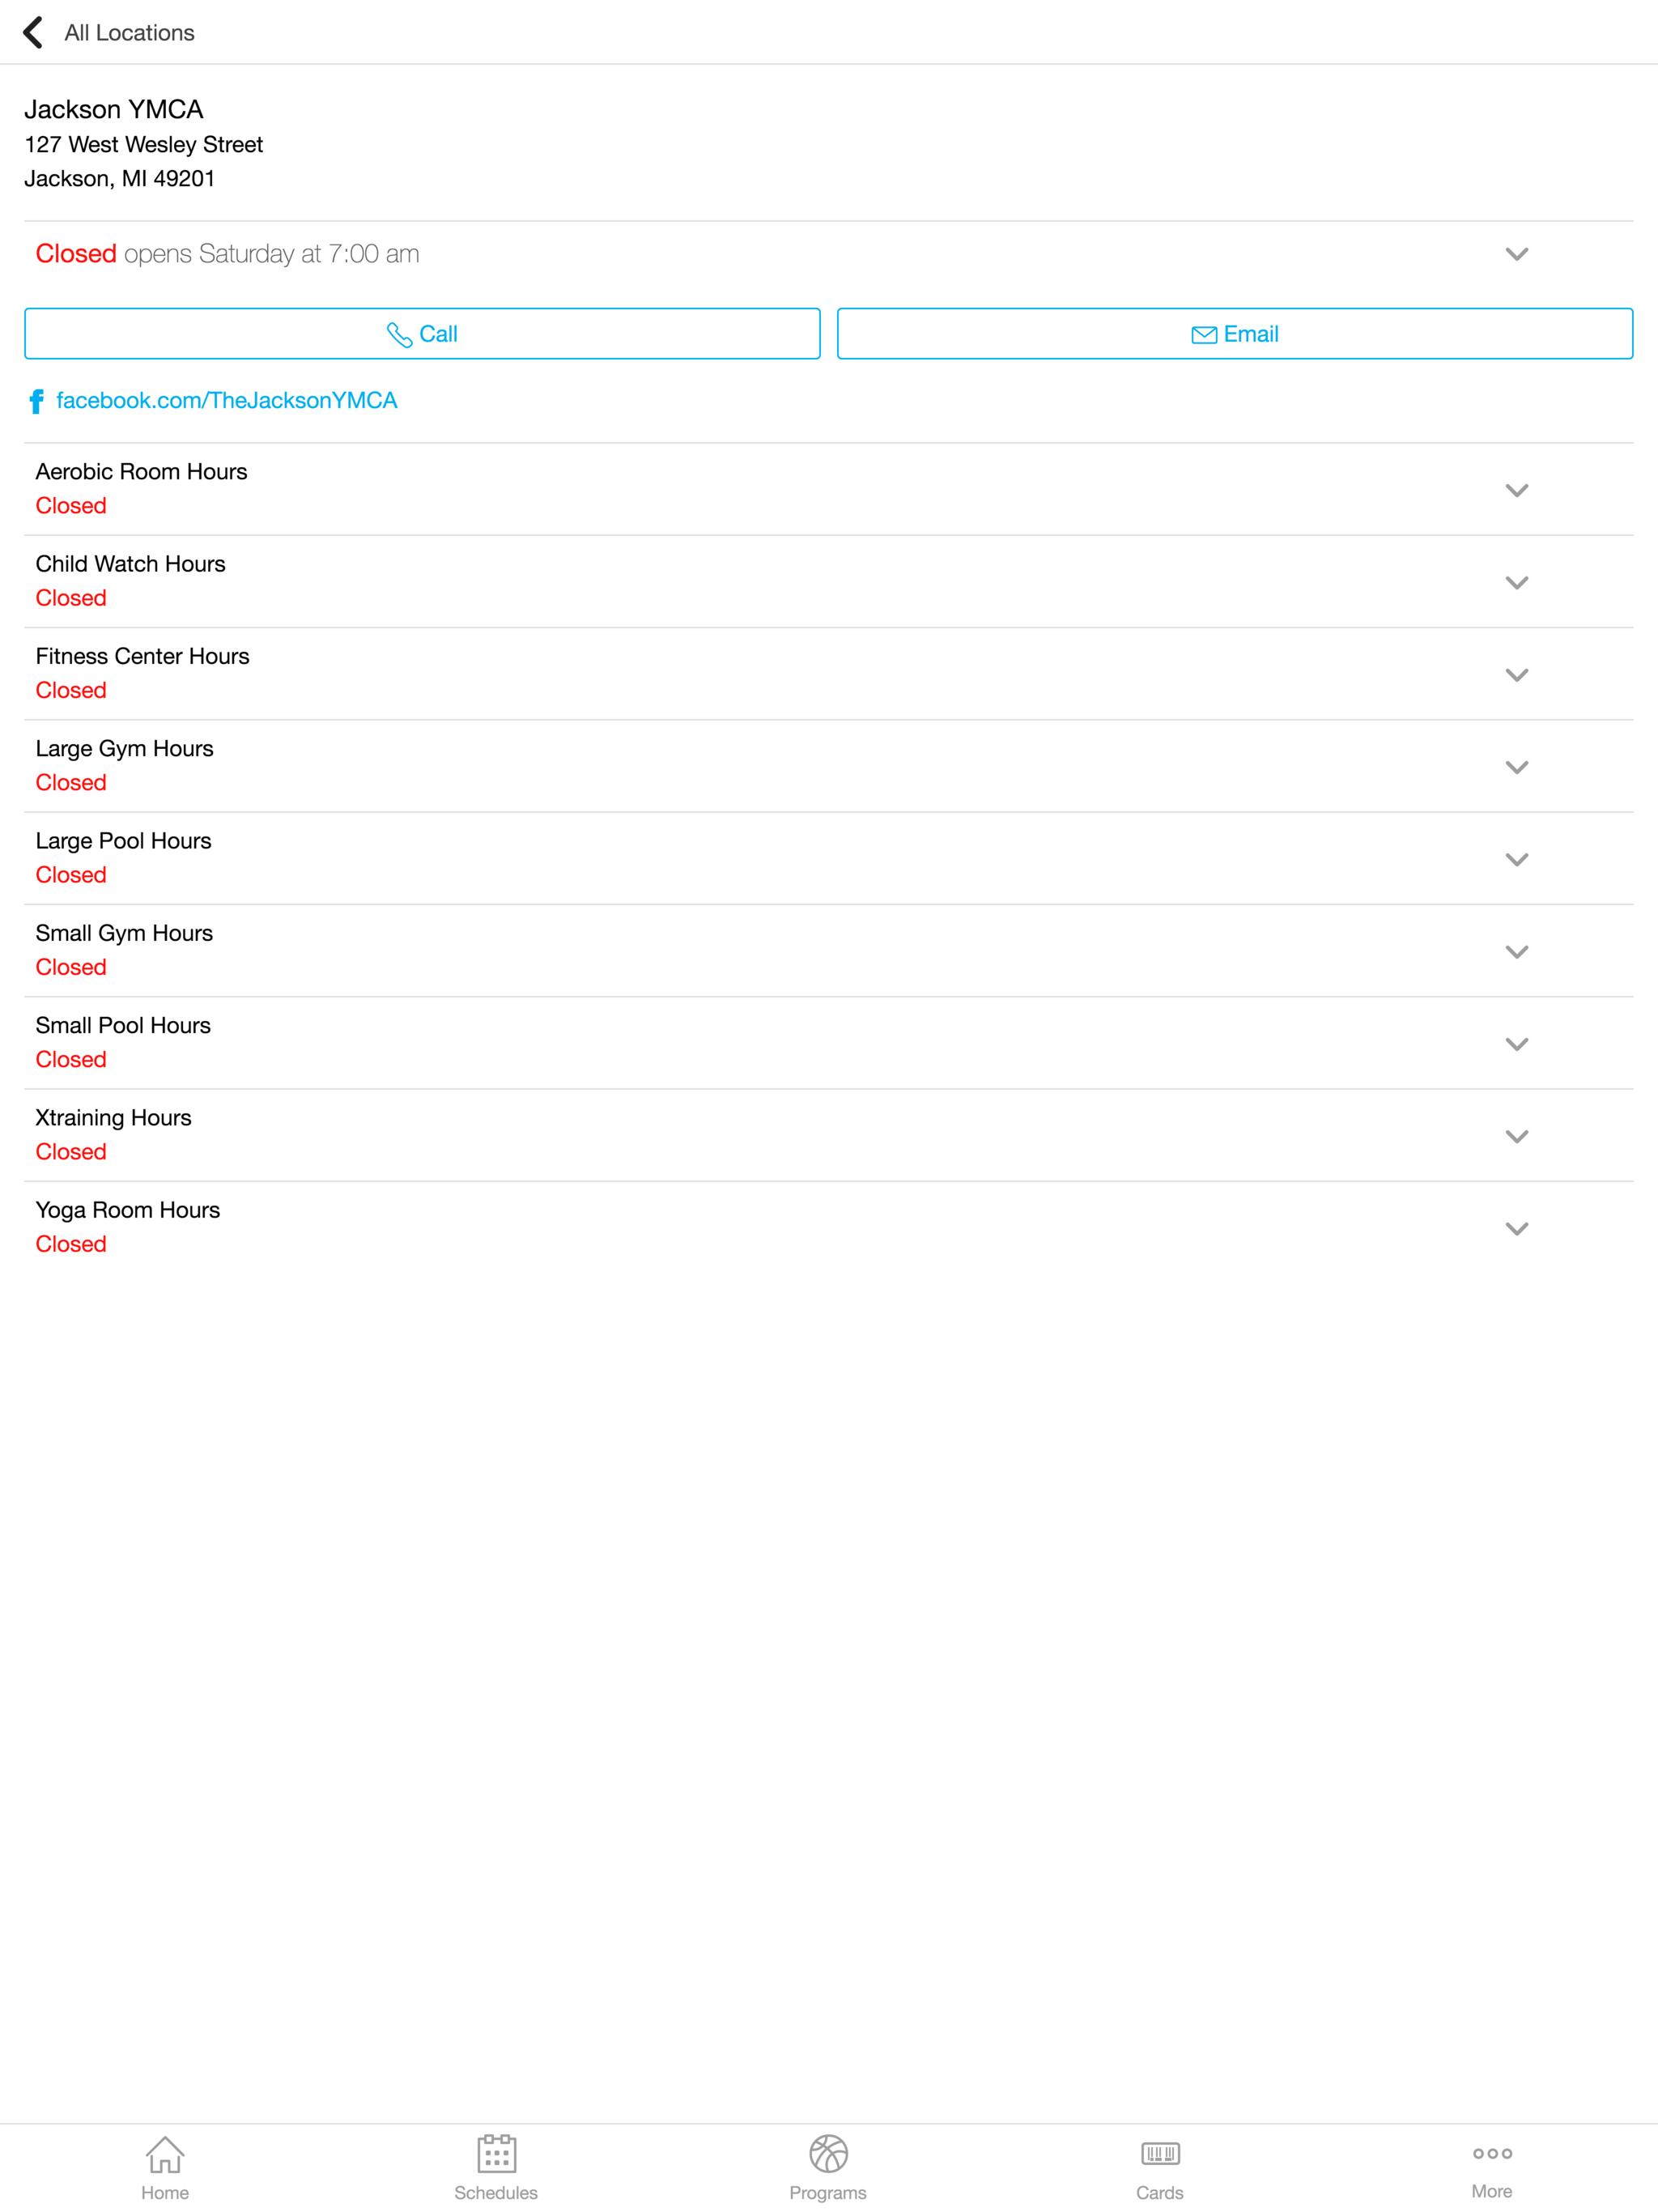Image resolution: width=1658 pixels, height=2212 pixels.
Task: Expand Small Pool Hours chevron
Action: coord(1516,1044)
